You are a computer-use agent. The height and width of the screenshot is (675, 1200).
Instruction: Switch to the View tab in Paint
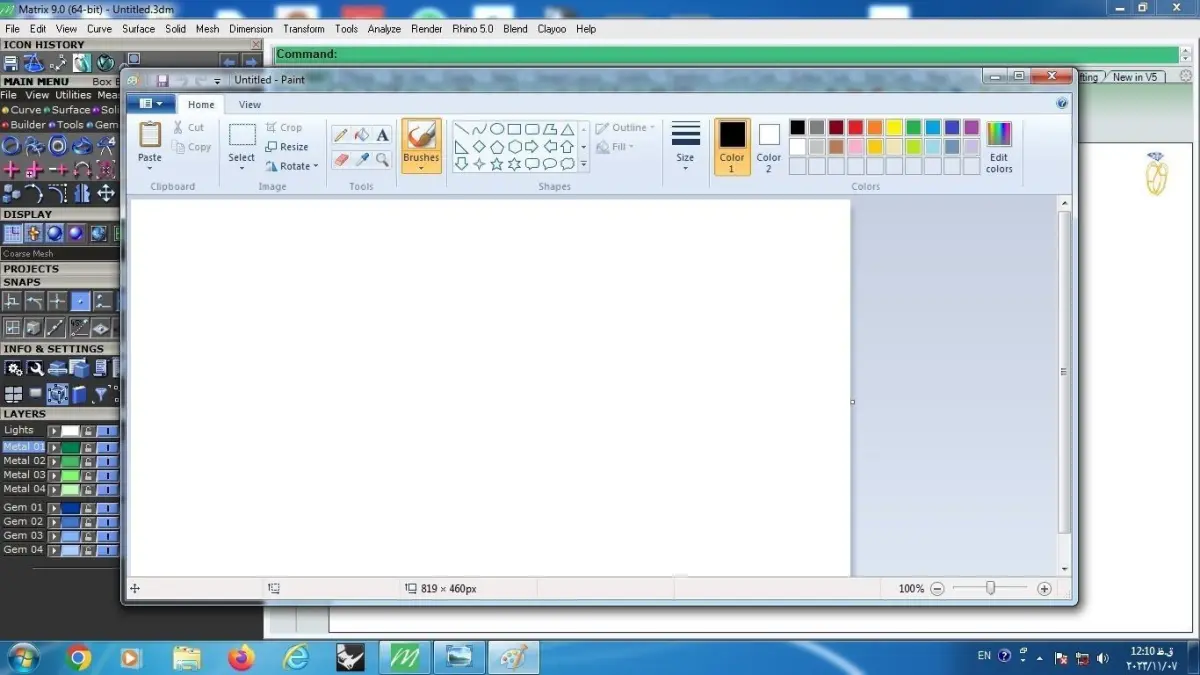250,104
